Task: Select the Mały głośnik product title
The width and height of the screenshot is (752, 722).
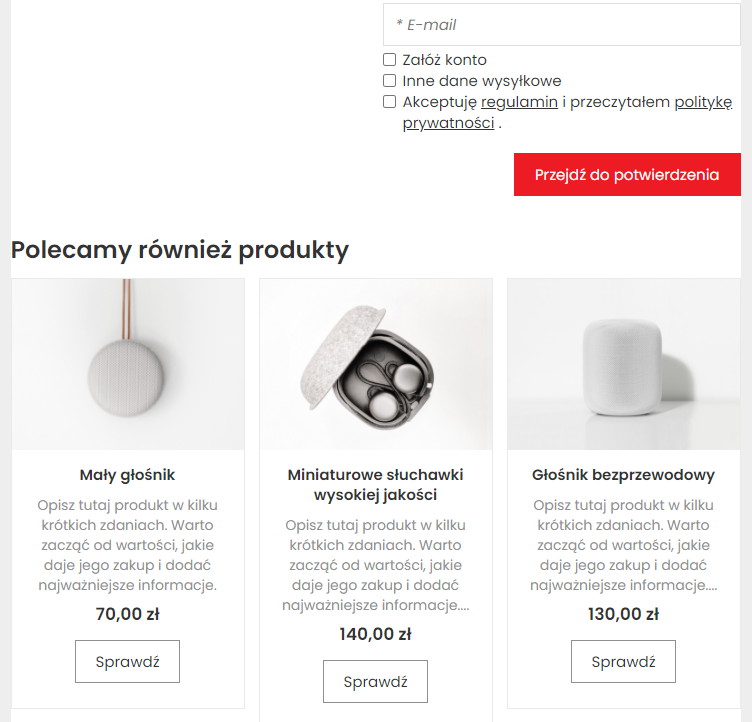Action: (128, 475)
